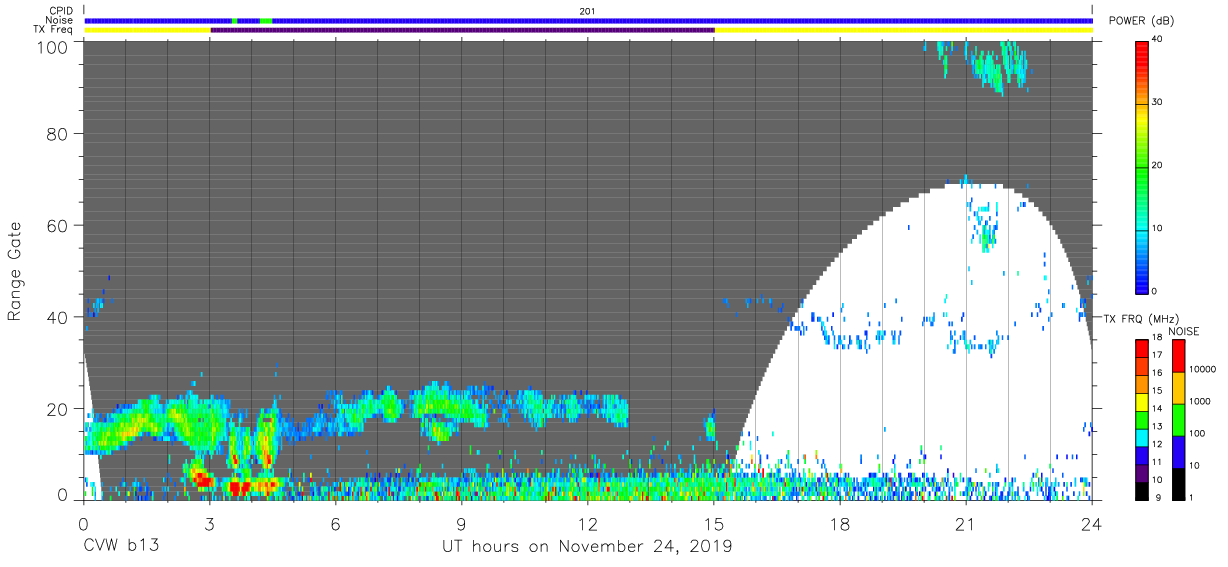1228x567 pixels.
Task: Click the 'POWER (dB)' title
Action: [x=1141, y=21]
